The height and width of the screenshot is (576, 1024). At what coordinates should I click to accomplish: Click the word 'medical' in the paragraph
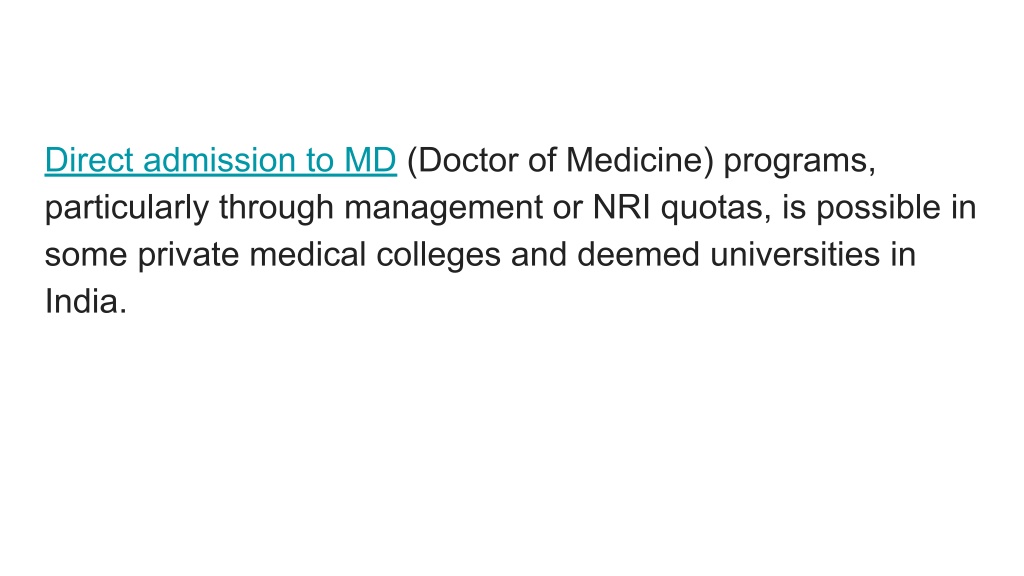click(308, 255)
